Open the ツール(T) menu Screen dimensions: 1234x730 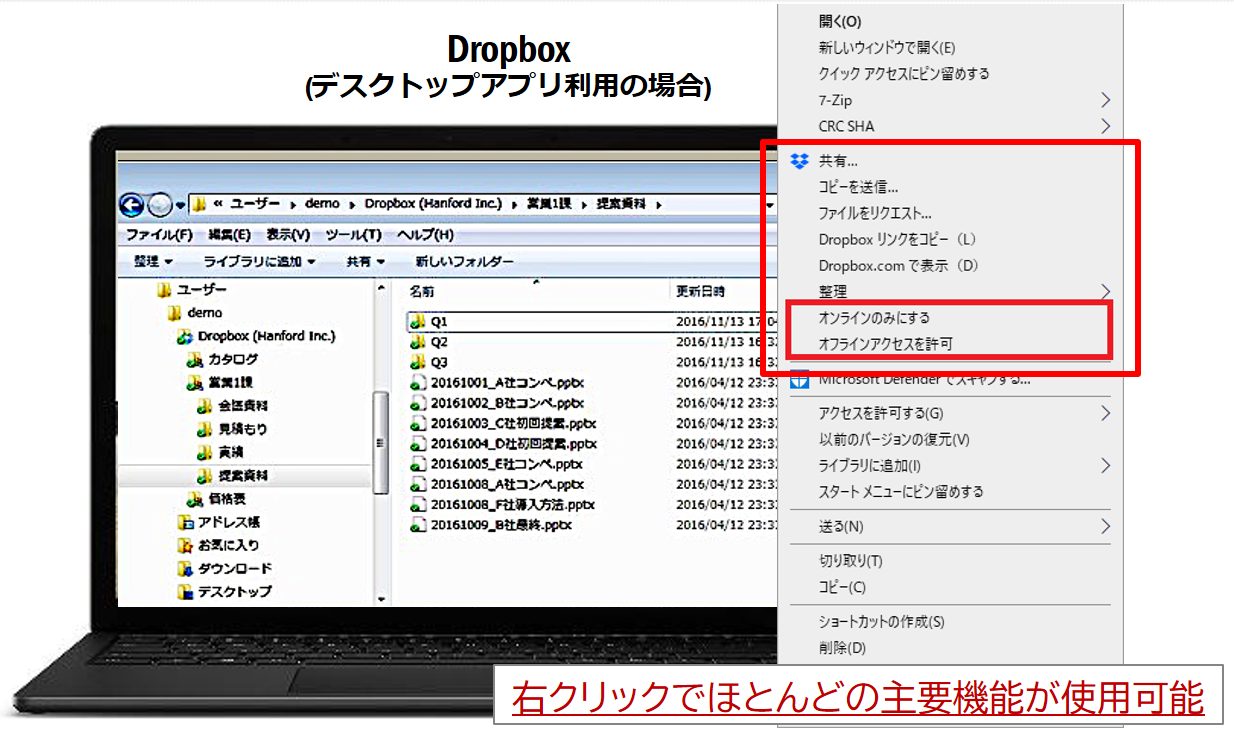353,235
